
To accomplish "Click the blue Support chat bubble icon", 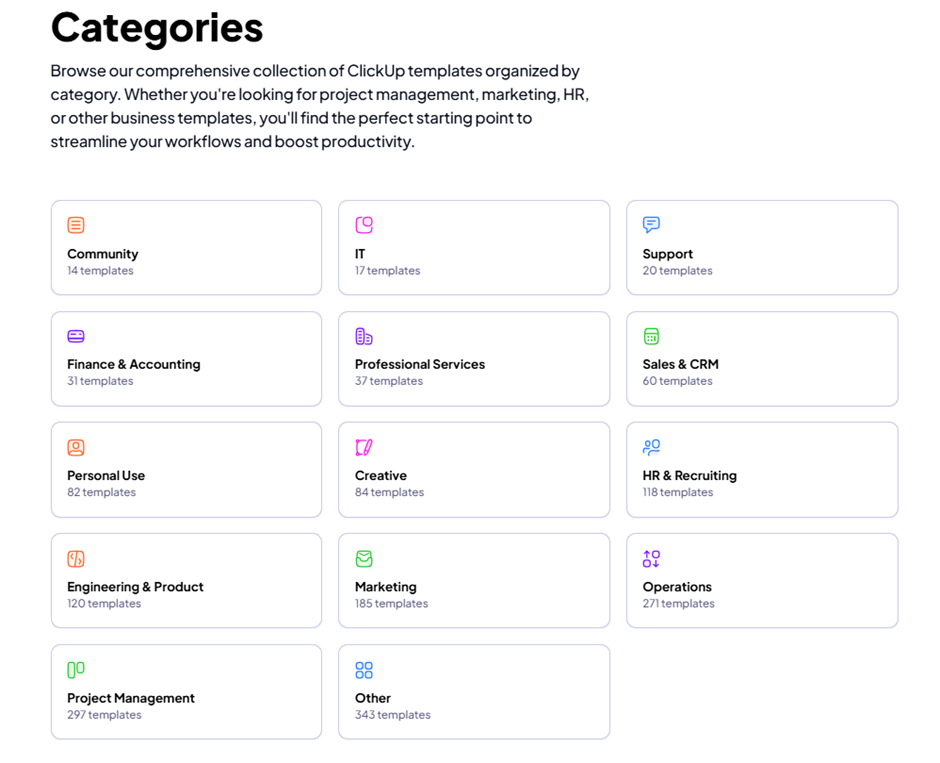I will [651, 225].
